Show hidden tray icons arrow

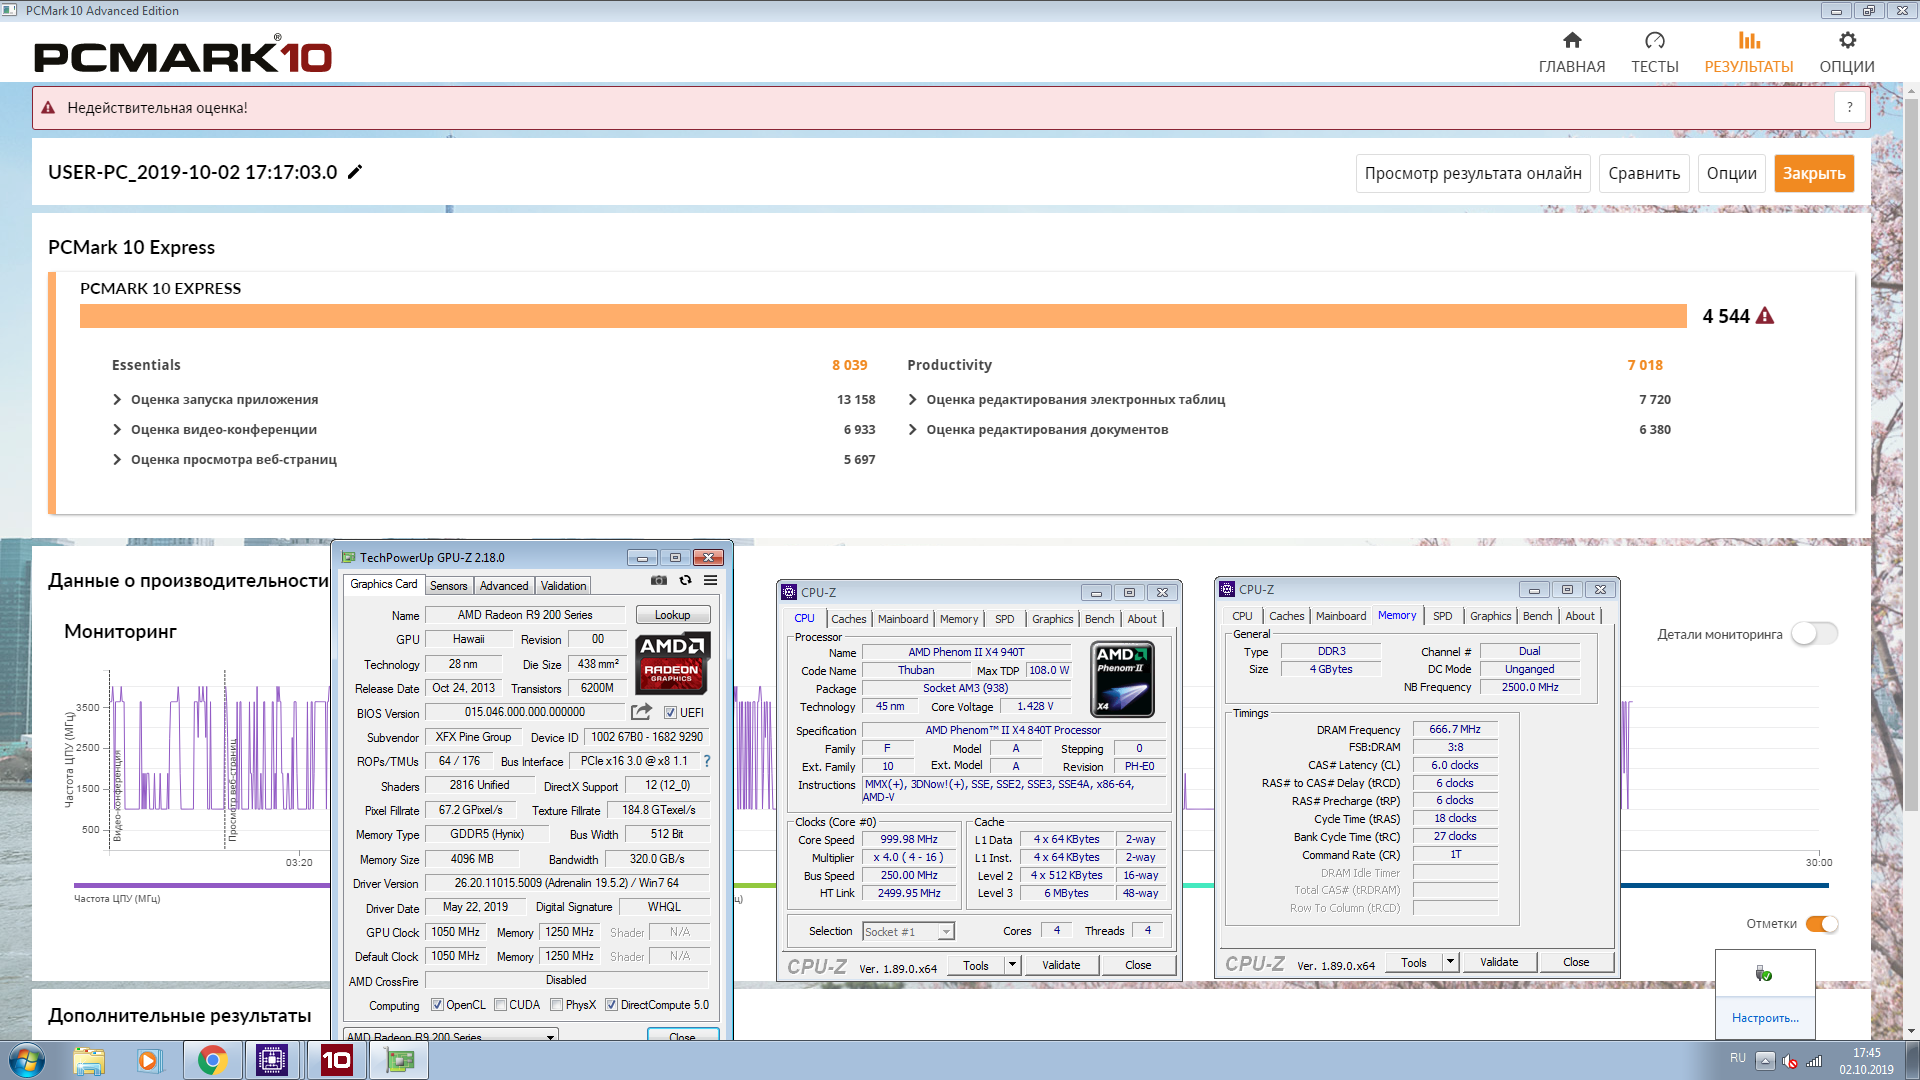click(x=1765, y=1061)
